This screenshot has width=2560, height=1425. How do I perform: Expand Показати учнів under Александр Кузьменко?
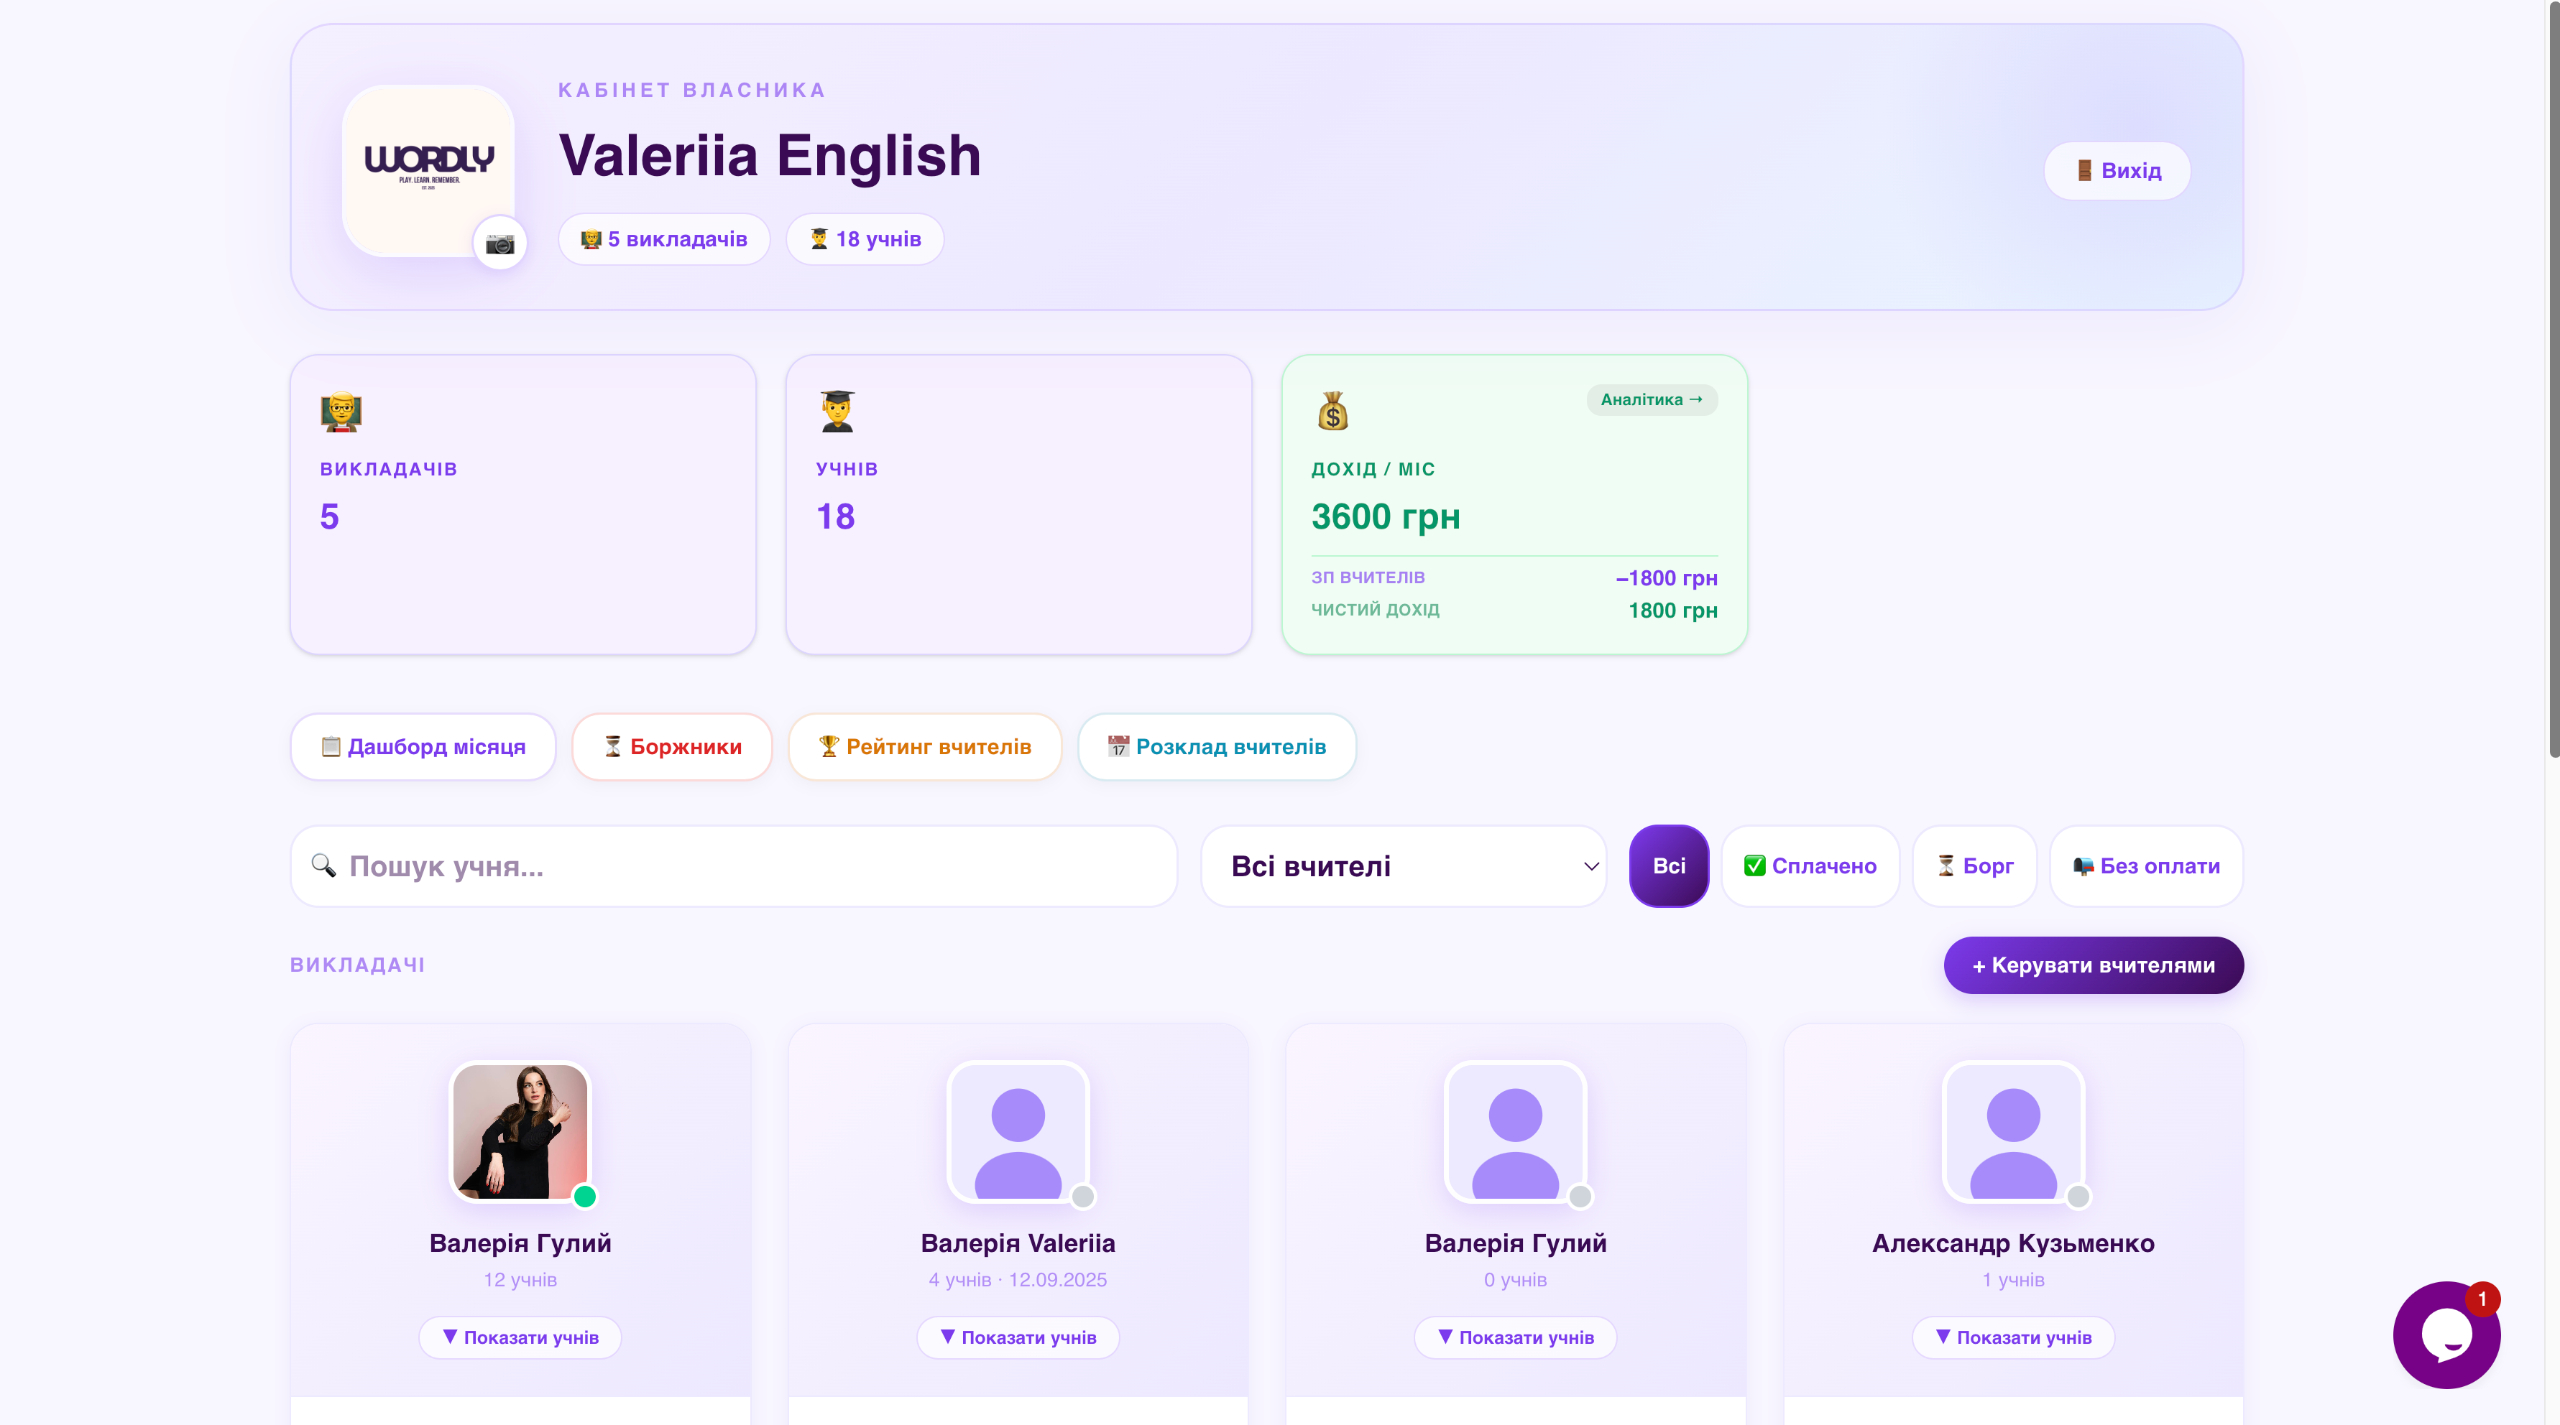tap(2013, 1337)
